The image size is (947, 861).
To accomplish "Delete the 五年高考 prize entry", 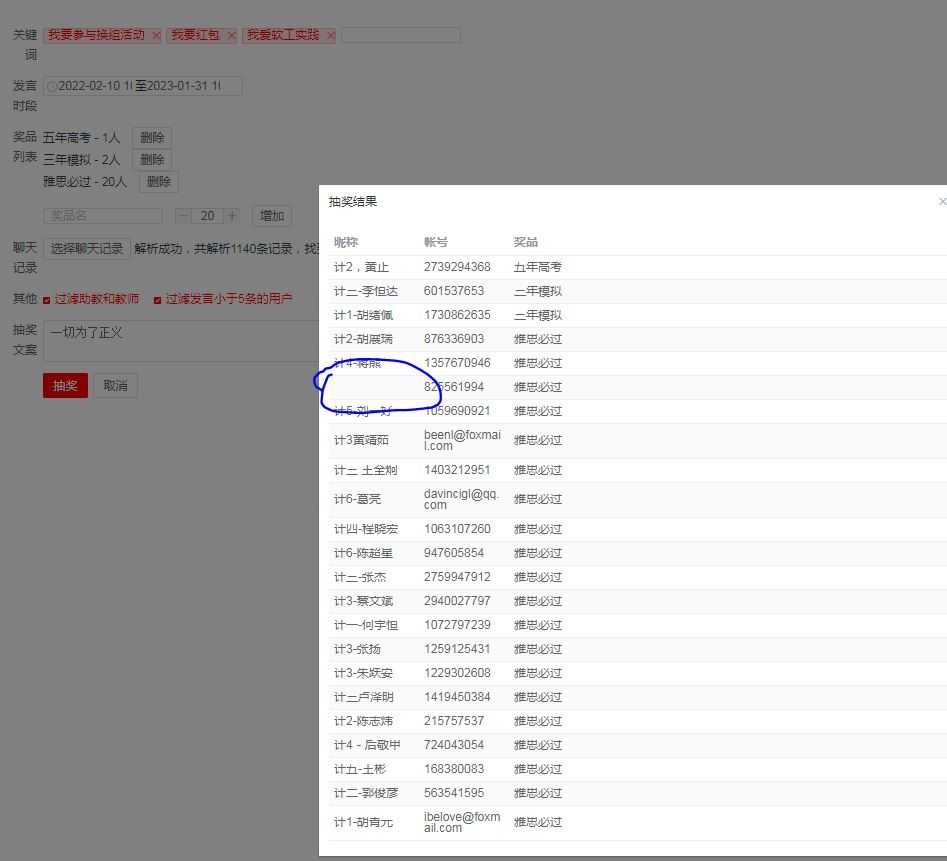I will pos(152,138).
